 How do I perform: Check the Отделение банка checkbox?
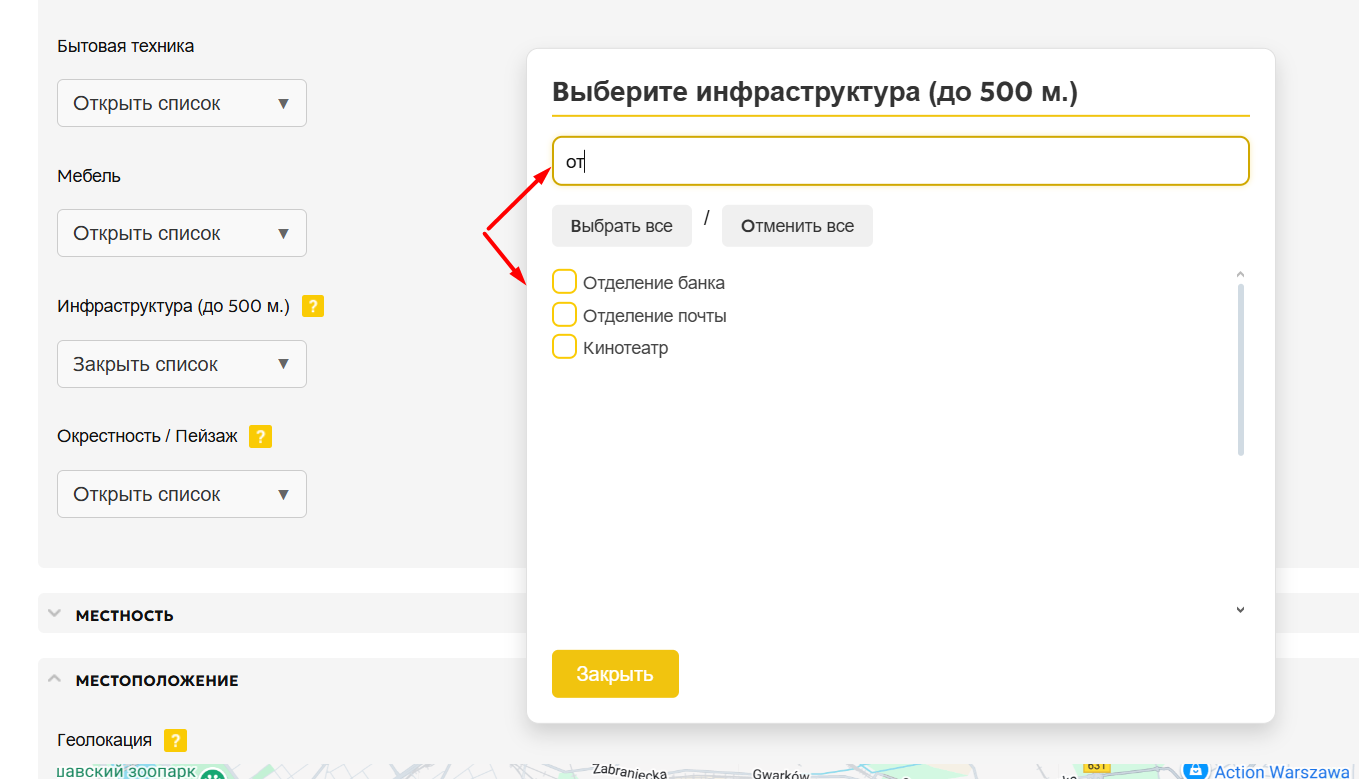tap(565, 282)
